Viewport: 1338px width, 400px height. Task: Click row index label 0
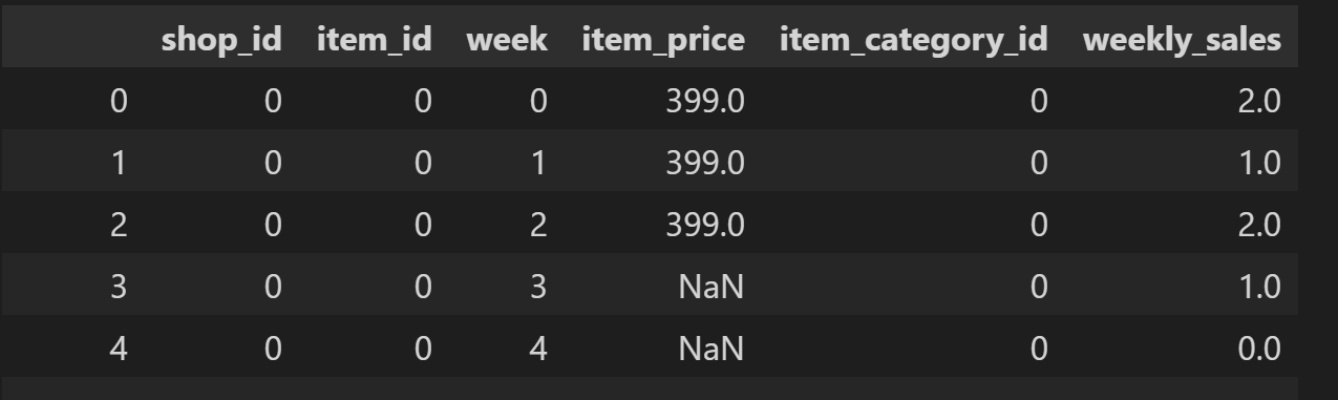tap(118, 101)
